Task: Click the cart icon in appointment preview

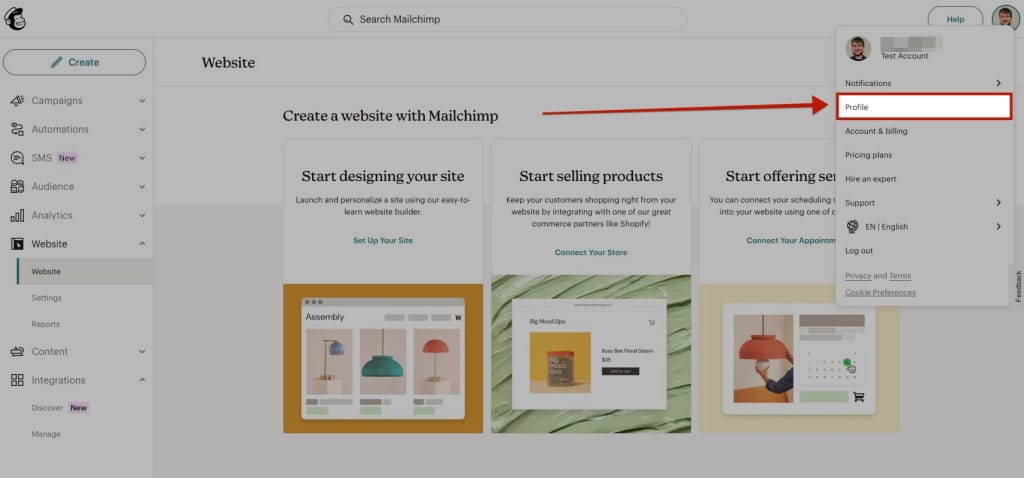Action: coord(859,396)
